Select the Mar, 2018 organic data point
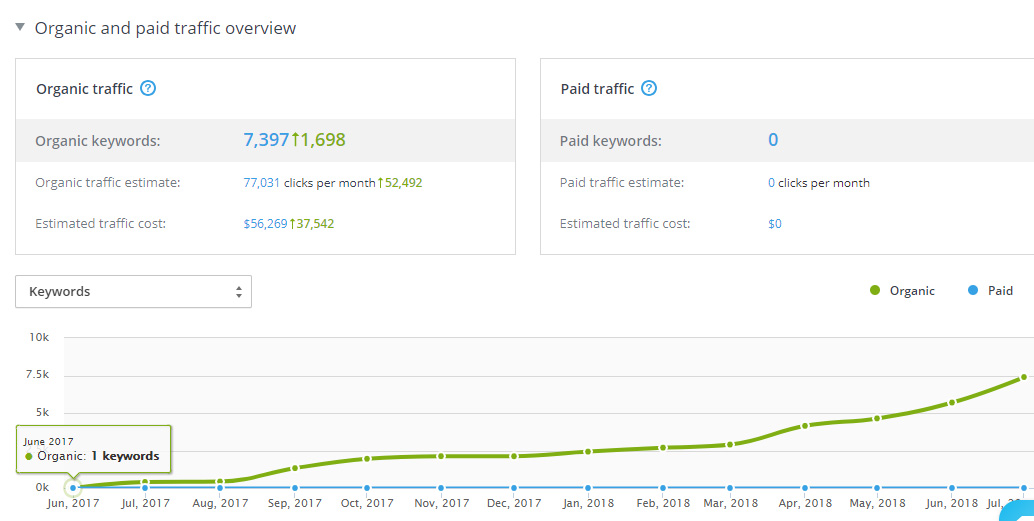The width and height of the screenshot is (1034, 521). point(730,444)
